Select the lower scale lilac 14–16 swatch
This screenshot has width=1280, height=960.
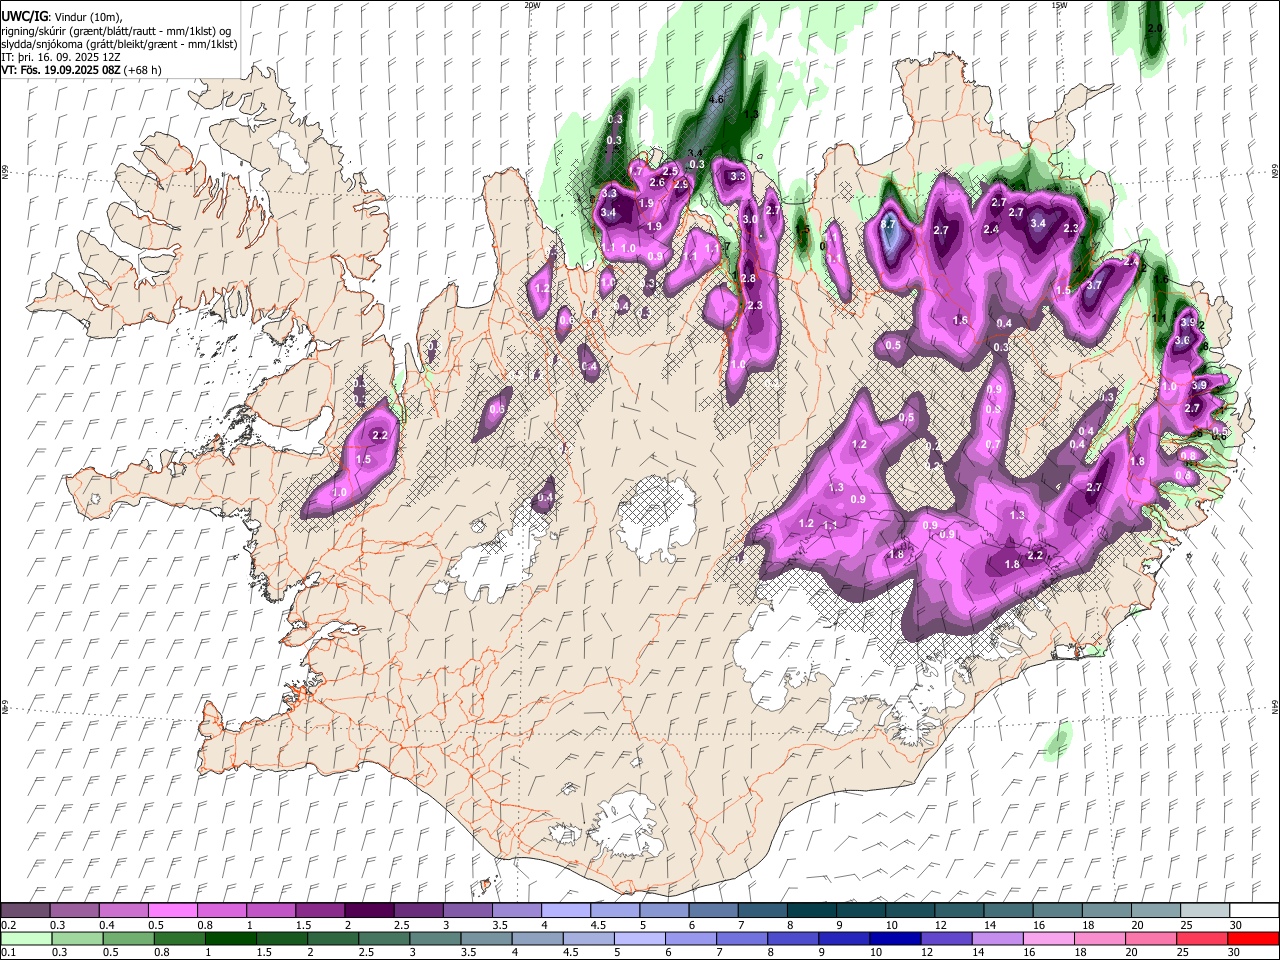997,938
